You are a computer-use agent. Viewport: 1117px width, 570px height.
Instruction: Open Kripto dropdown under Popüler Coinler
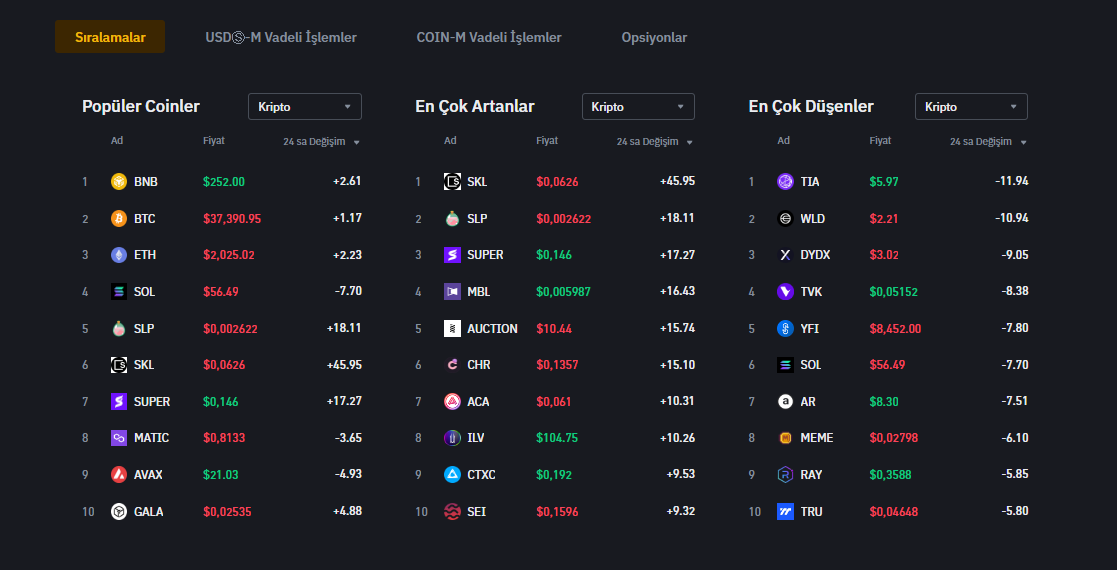[x=304, y=107]
